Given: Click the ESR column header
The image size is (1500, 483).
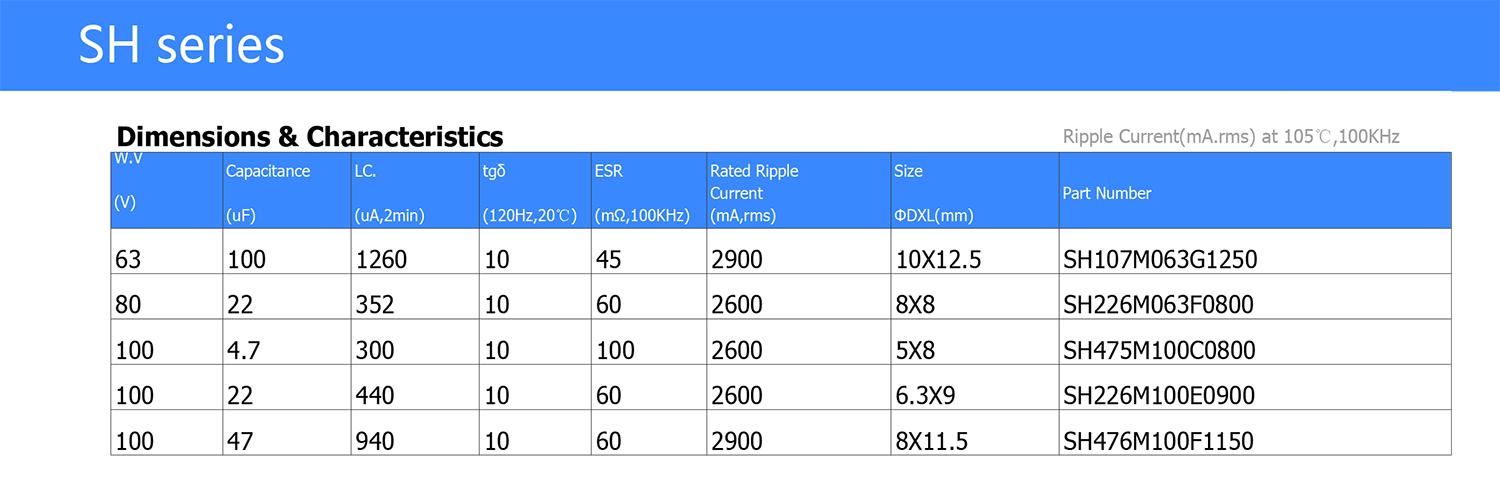Looking at the screenshot, I should (608, 172).
